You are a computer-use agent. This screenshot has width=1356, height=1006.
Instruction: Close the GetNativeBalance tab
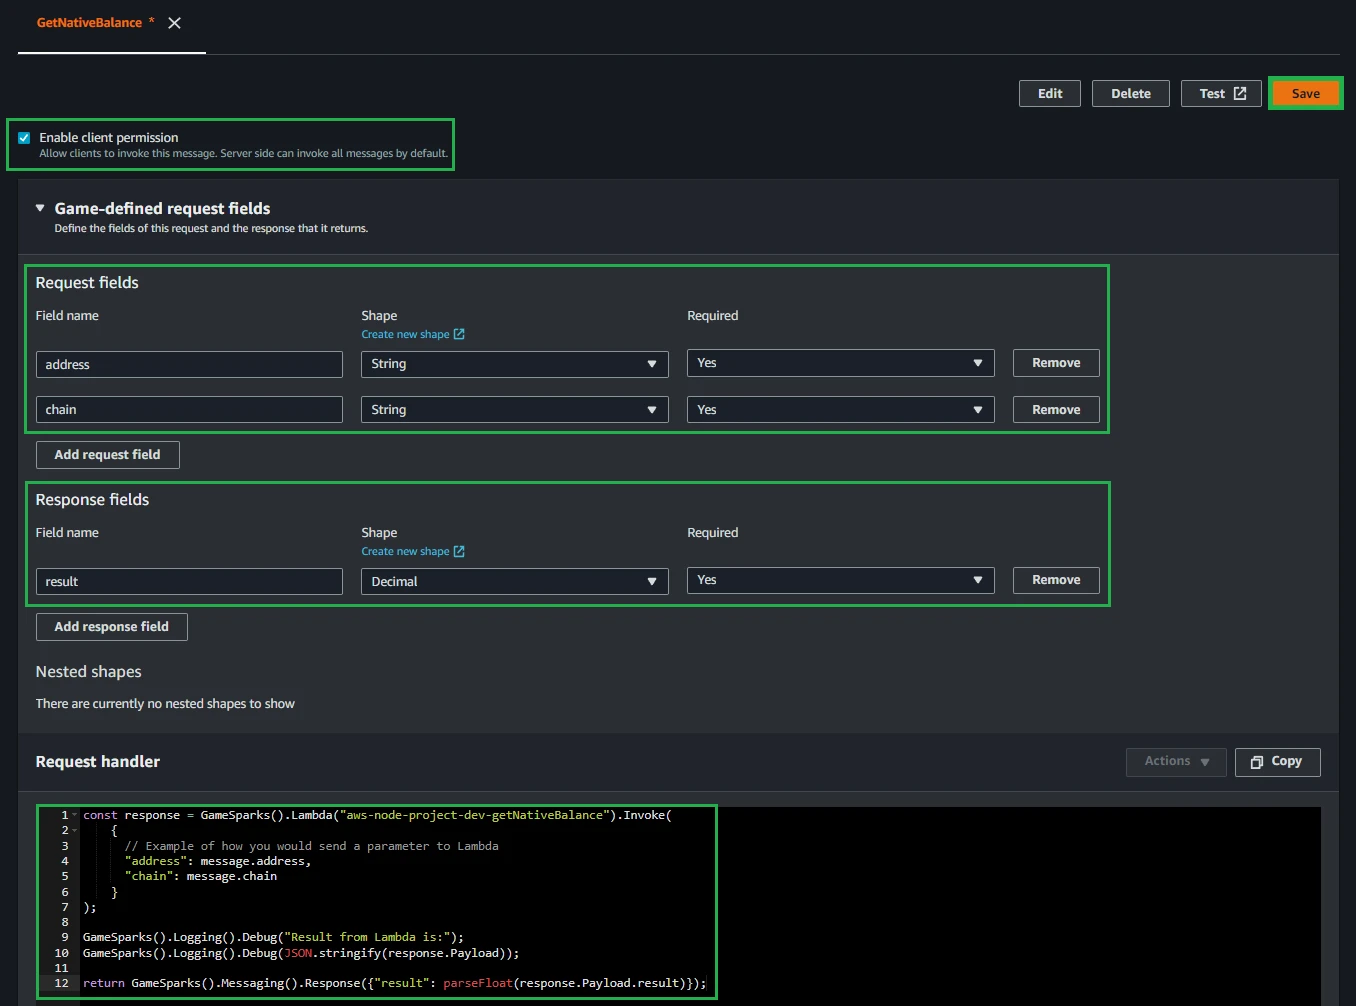click(x=175, y=23)
